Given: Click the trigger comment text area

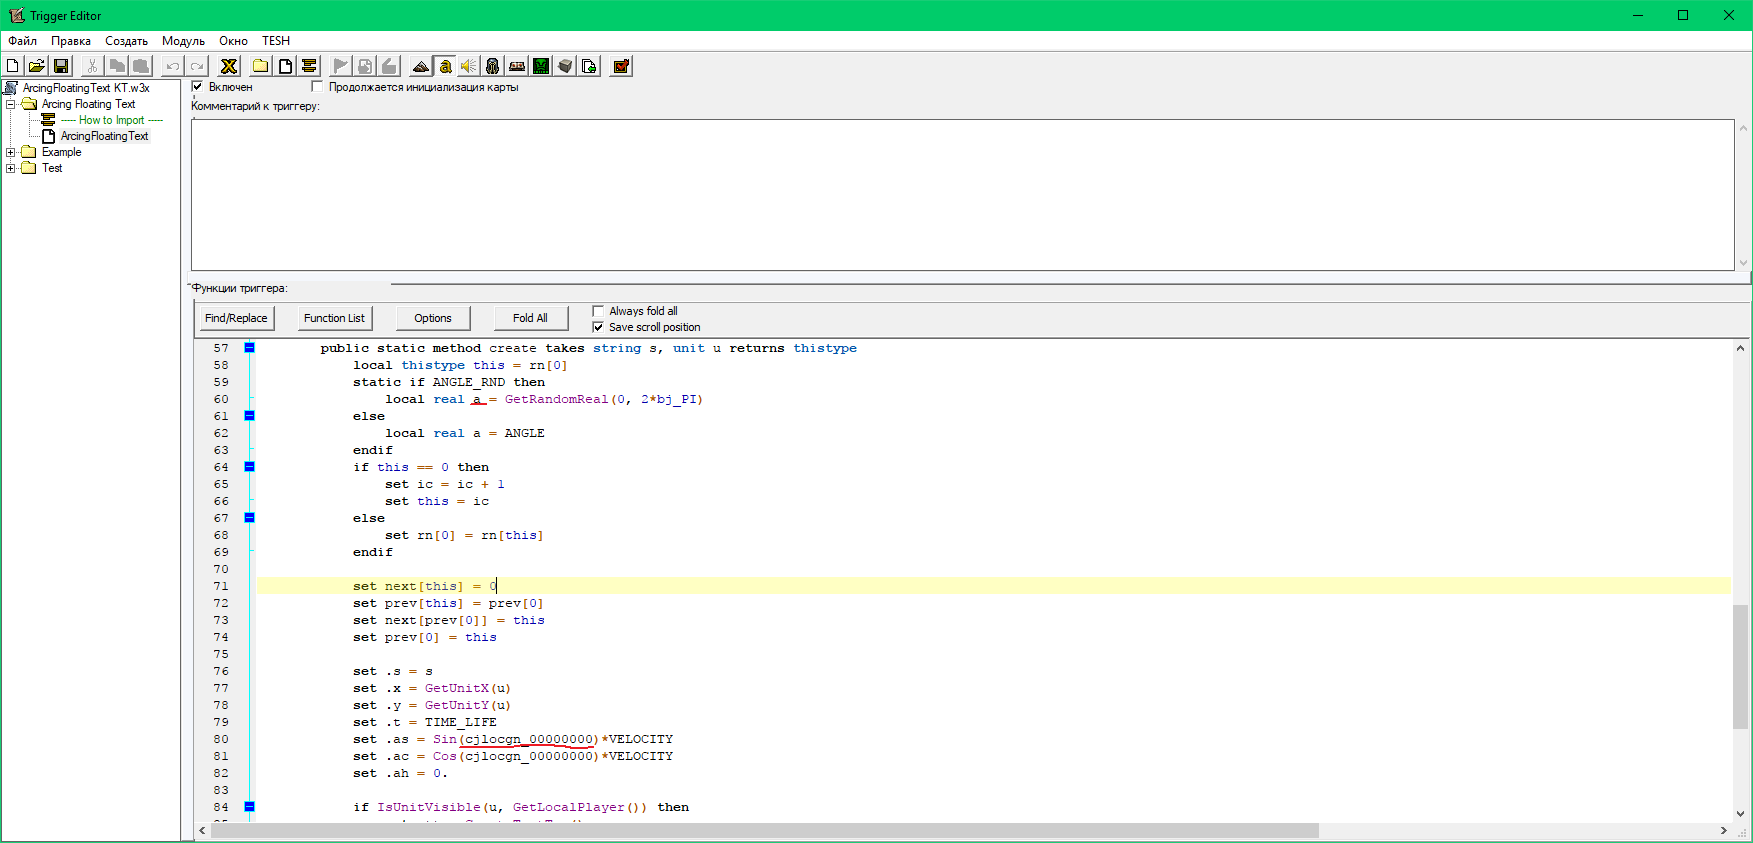Looking at the screenshot, I should point(962,195).
